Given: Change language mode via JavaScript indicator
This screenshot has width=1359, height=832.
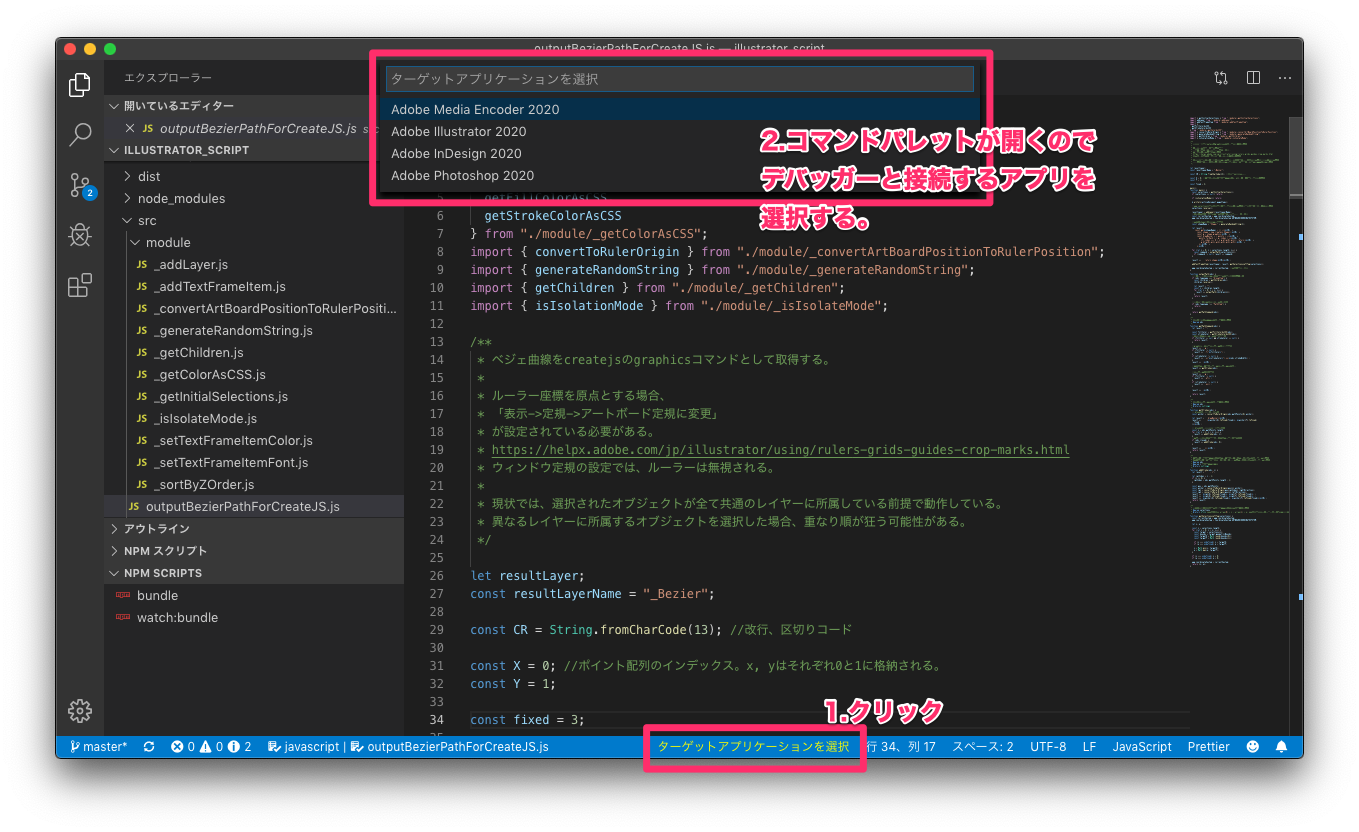Looking at the screenshot, I should click(1142, 747).
